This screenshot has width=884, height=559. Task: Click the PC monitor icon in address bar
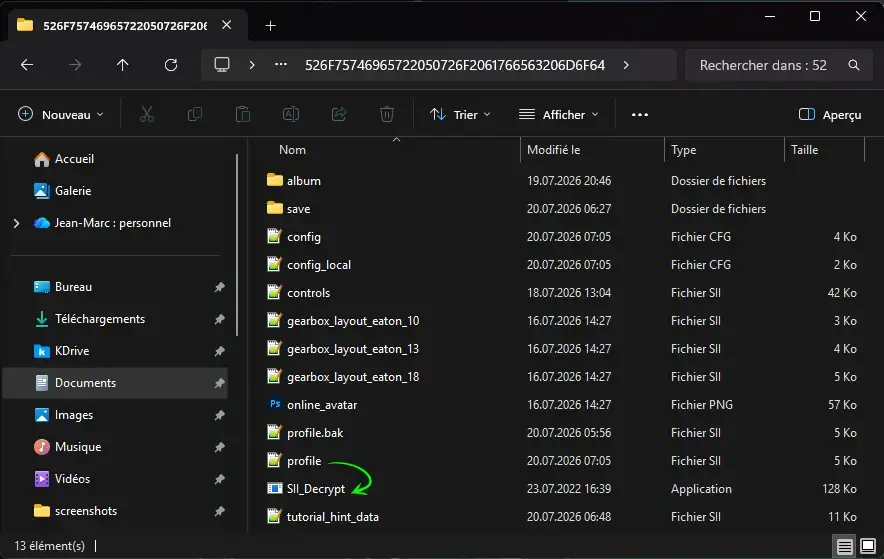tap(222, 65)
